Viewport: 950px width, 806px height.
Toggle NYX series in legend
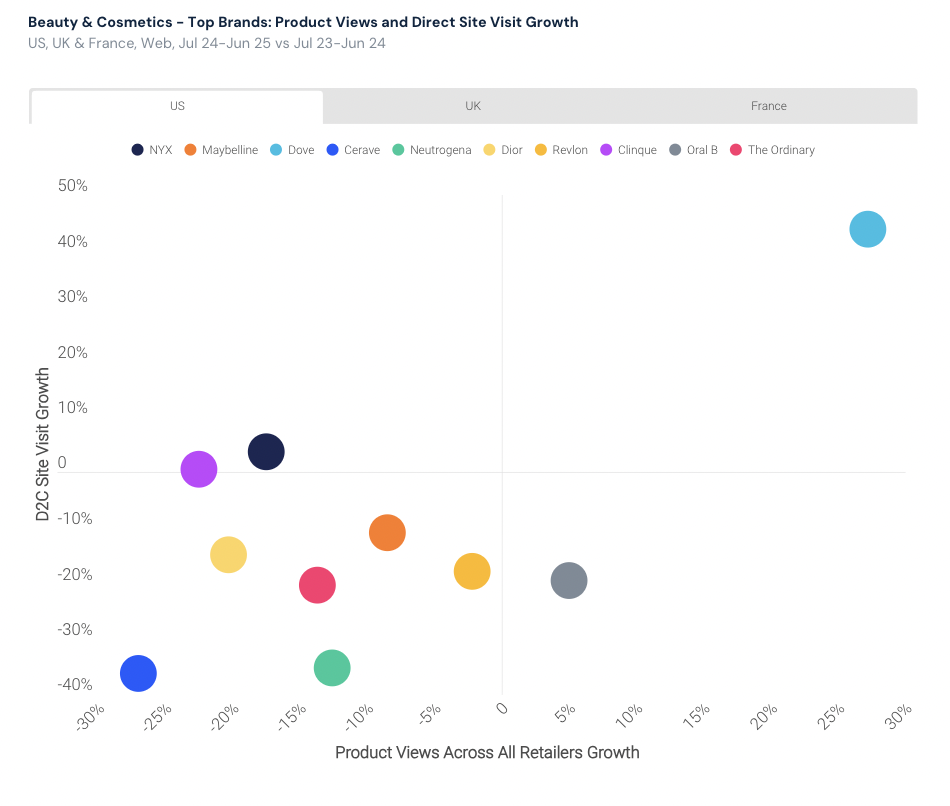pos(152,150)
